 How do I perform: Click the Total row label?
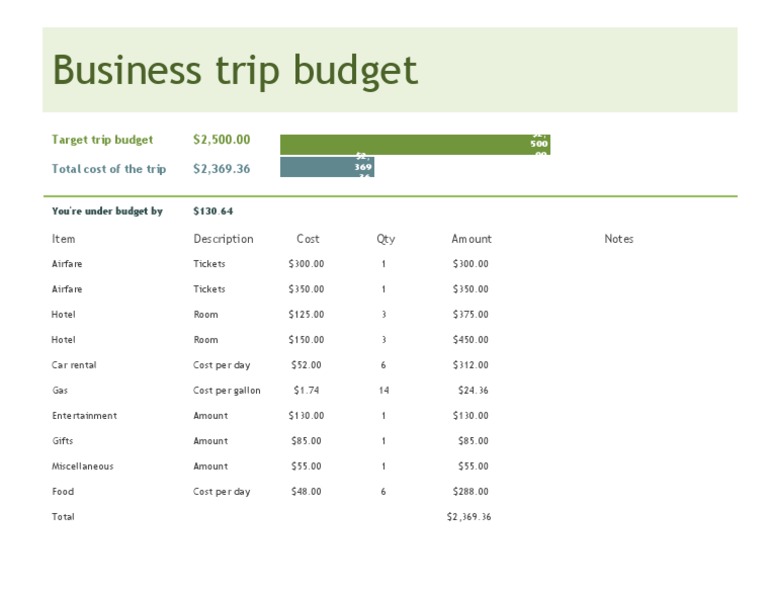63,517
